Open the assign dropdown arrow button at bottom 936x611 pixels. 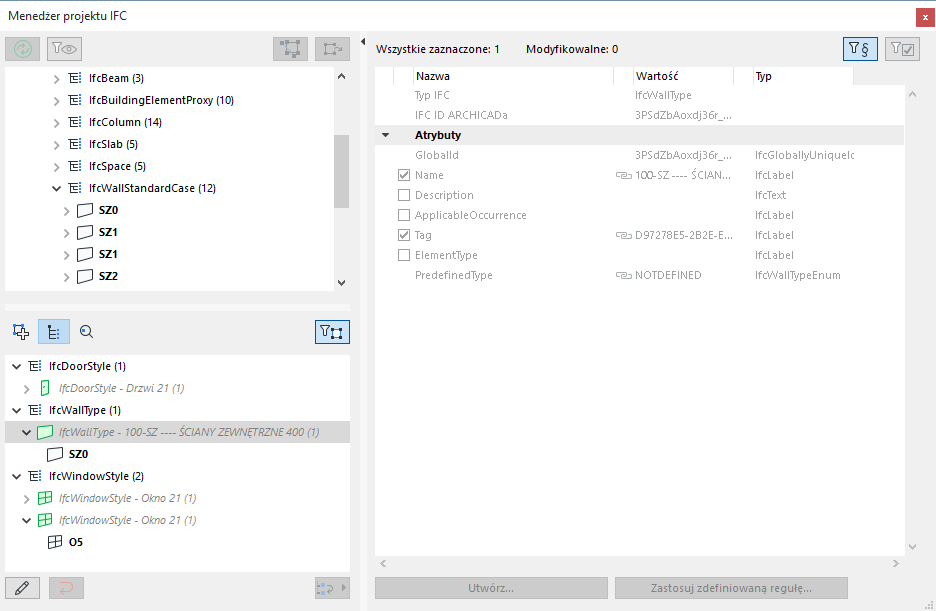332,588
